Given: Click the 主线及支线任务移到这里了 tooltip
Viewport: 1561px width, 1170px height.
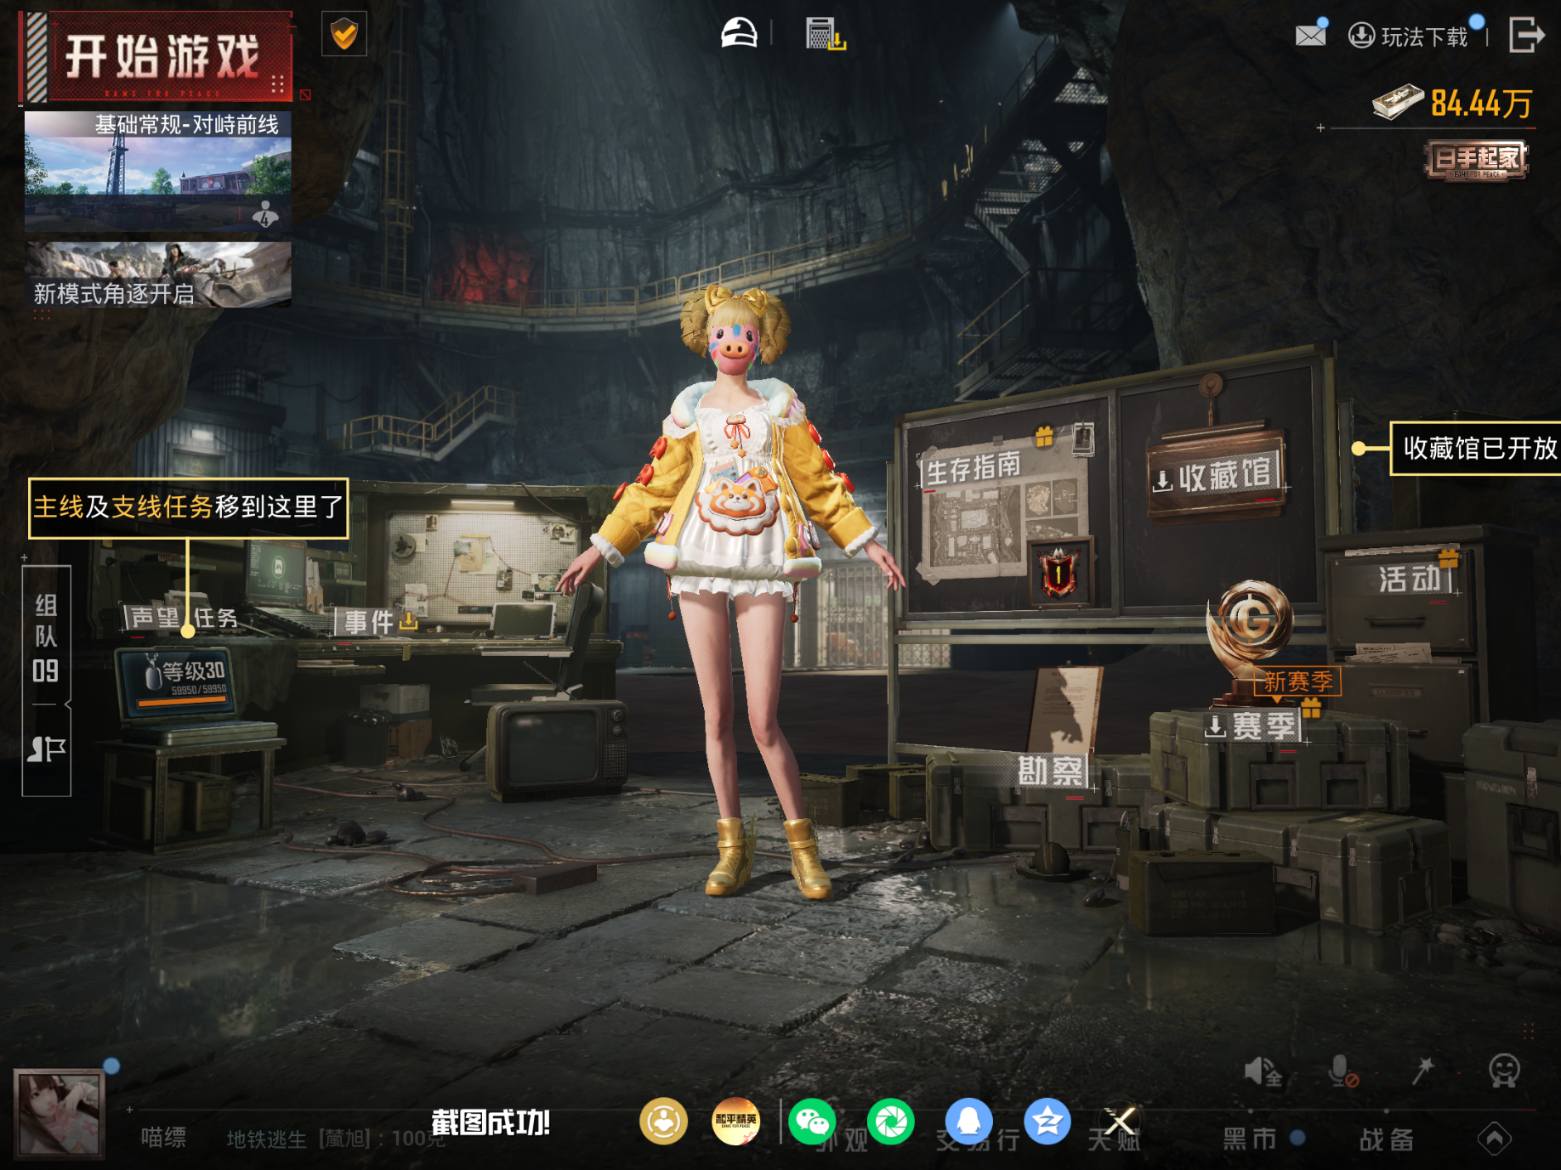Looking at the screenshot, I should coord(188,508).
